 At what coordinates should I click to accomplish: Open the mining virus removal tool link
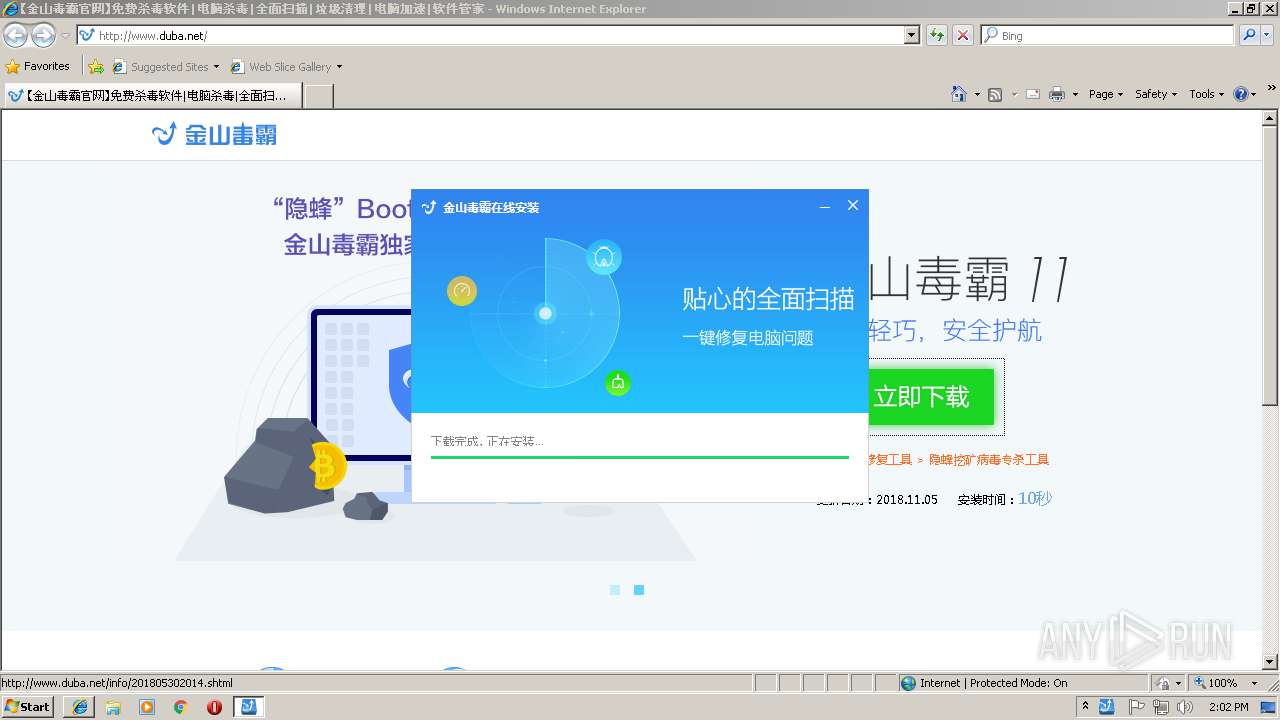988,460
